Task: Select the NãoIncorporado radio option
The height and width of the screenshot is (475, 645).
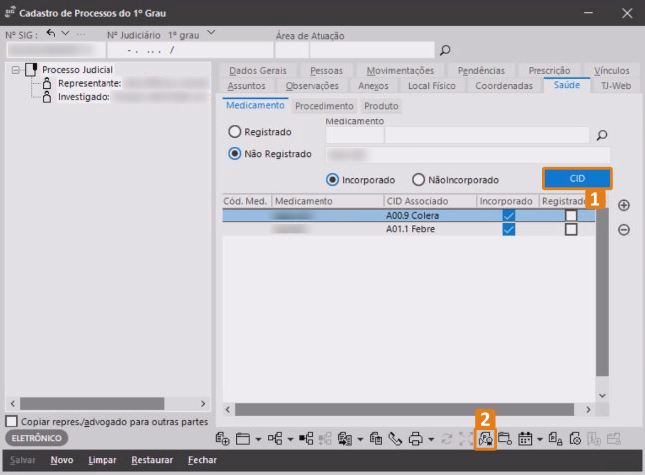Action: [x=419, y=179]
